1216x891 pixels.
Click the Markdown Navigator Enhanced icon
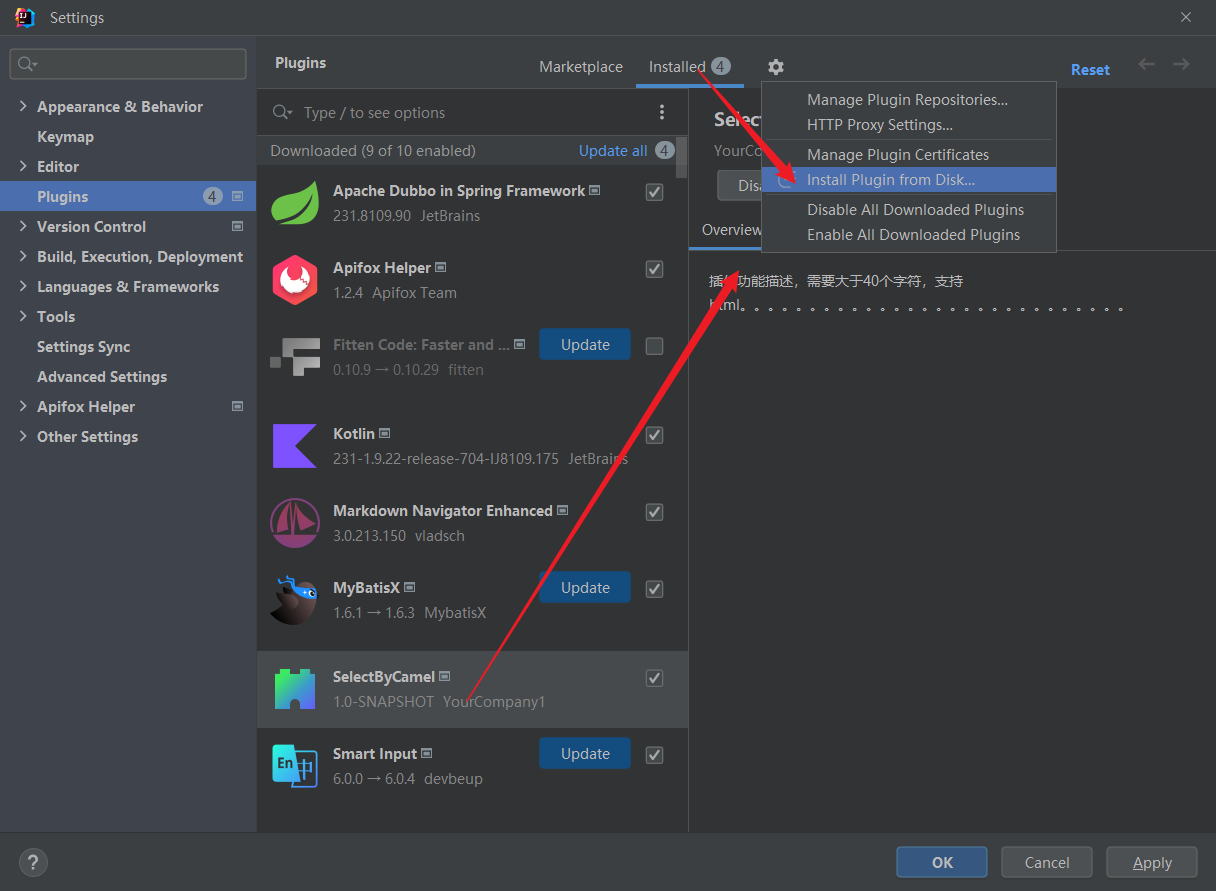tap(295, 523)
